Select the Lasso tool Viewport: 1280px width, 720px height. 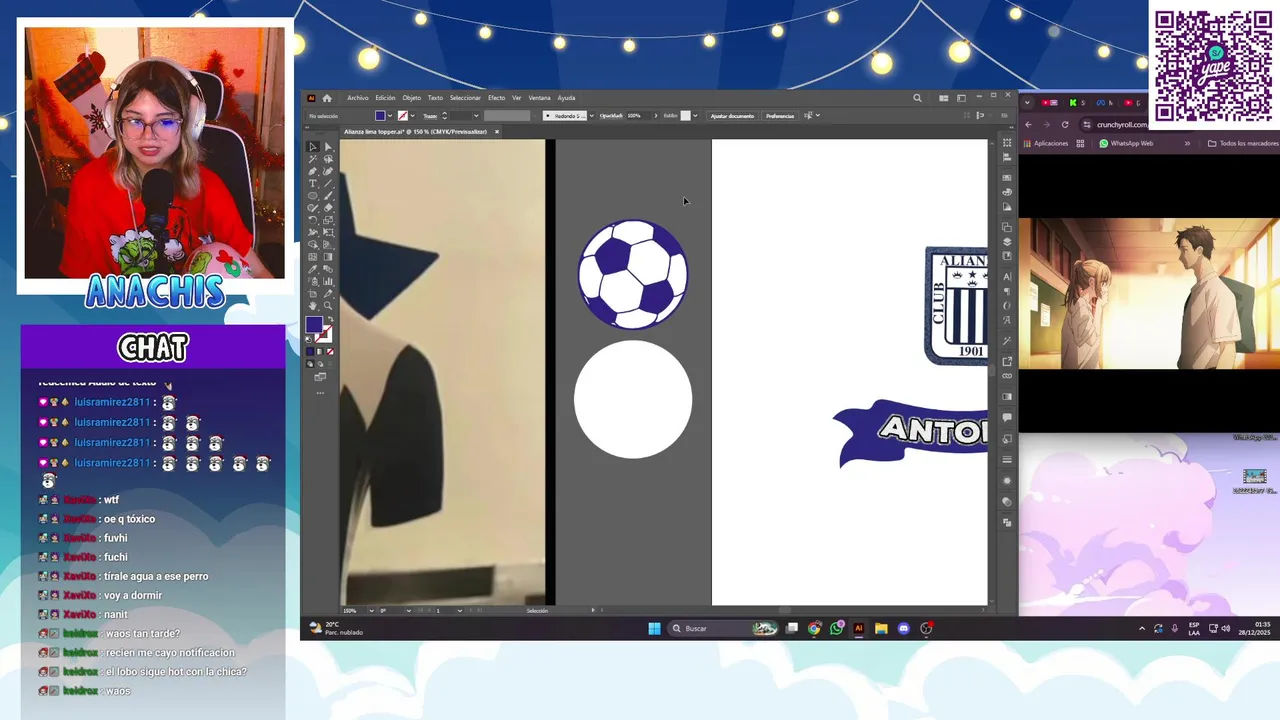click(x=328, y=159)
